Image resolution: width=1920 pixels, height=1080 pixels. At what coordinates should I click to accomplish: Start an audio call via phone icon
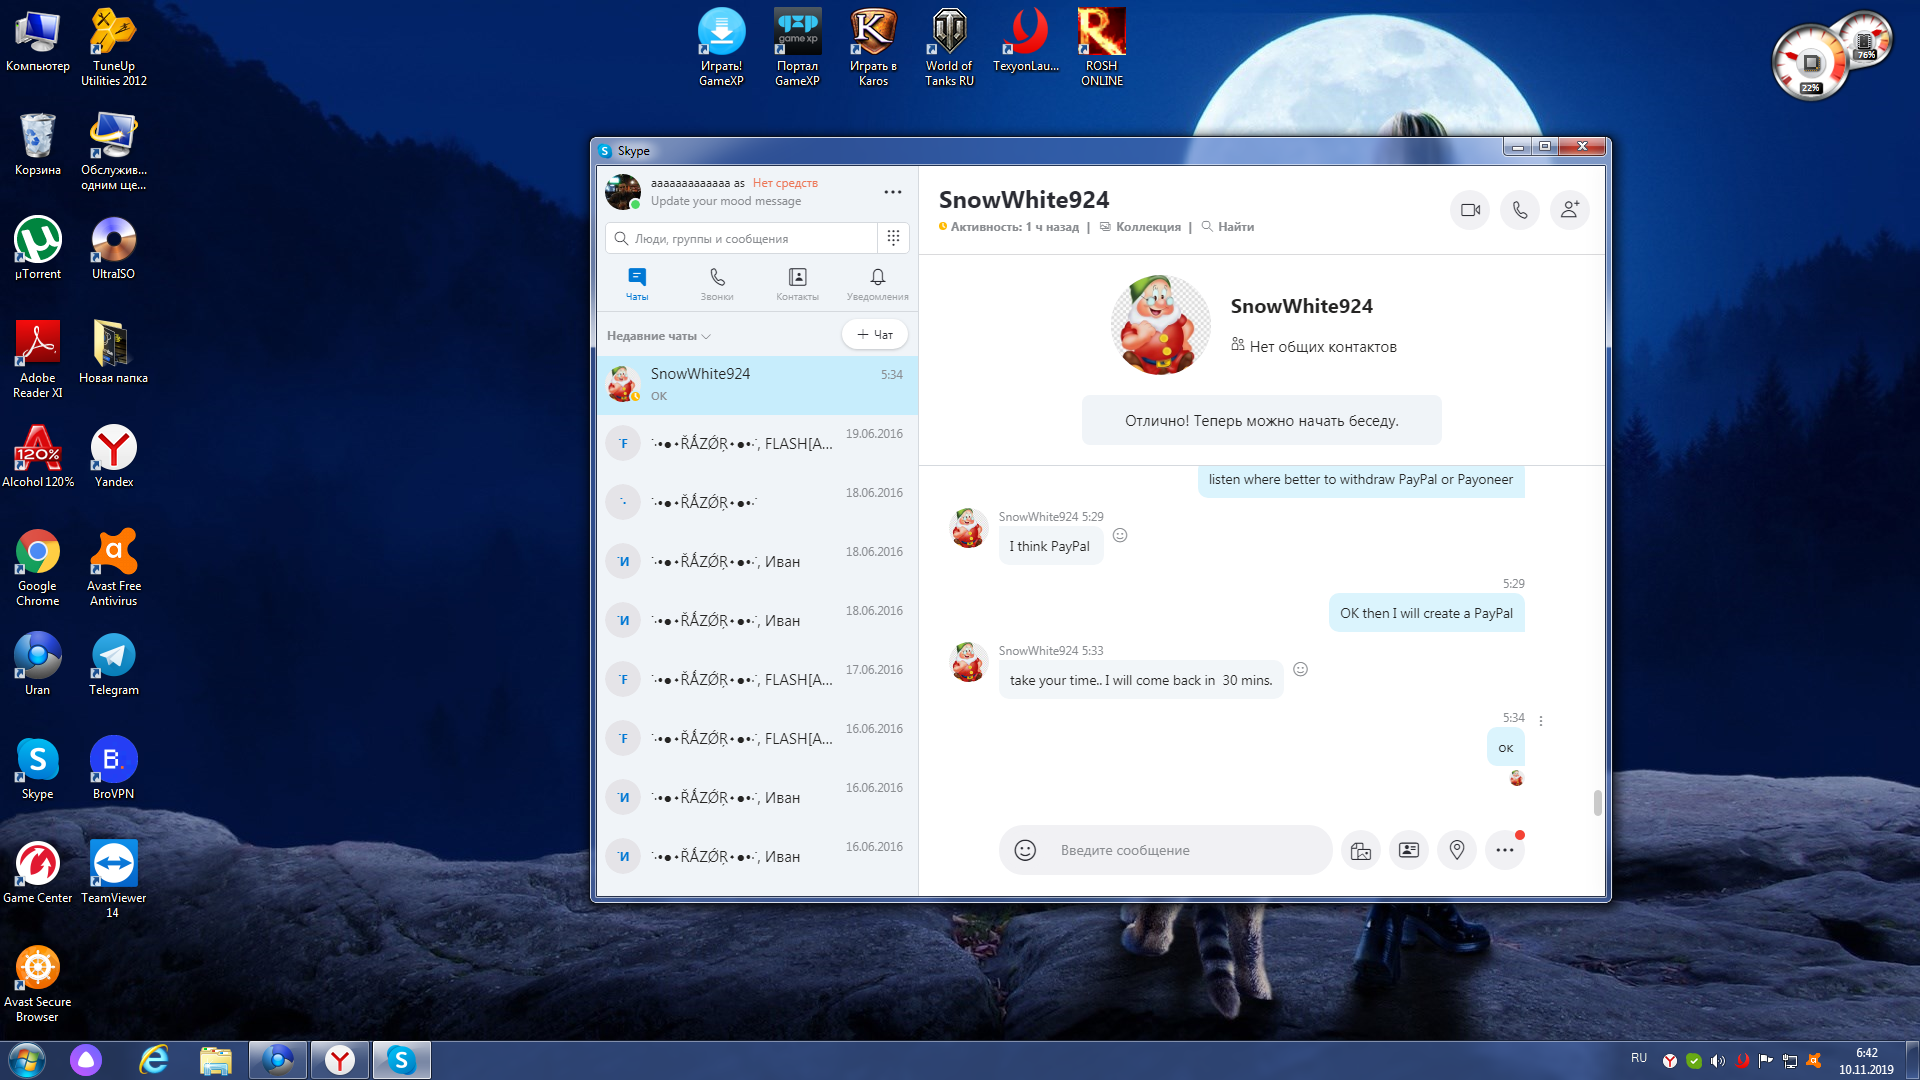point(1519,210)
